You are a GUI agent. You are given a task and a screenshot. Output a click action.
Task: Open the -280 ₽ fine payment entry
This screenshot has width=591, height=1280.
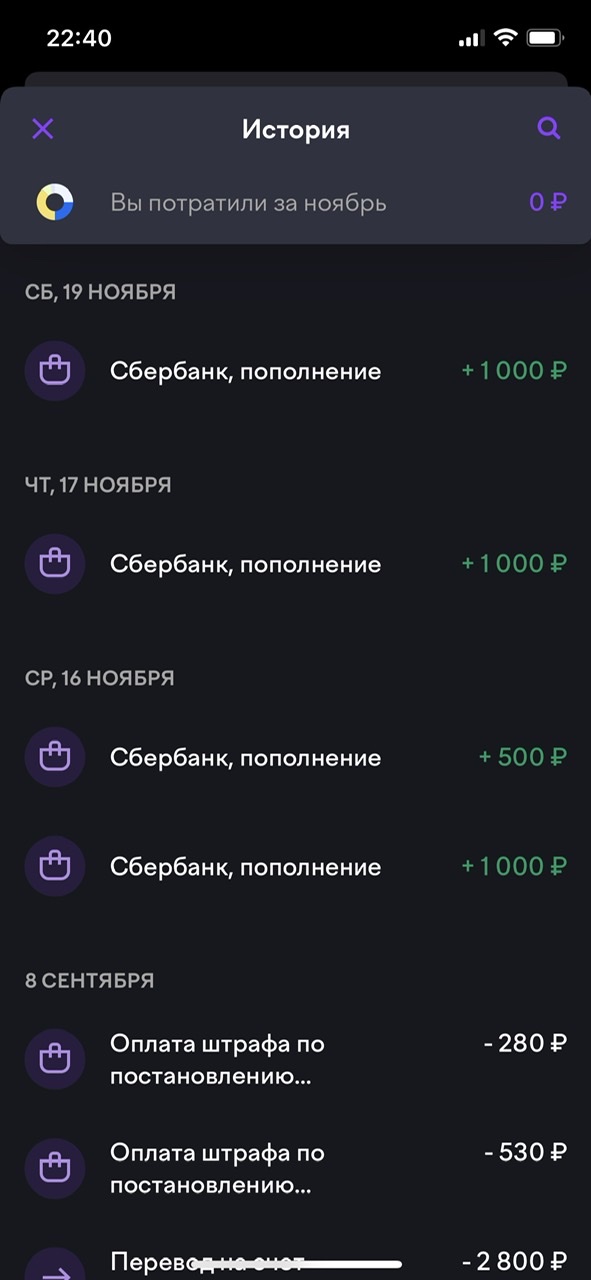point(296,1058)
